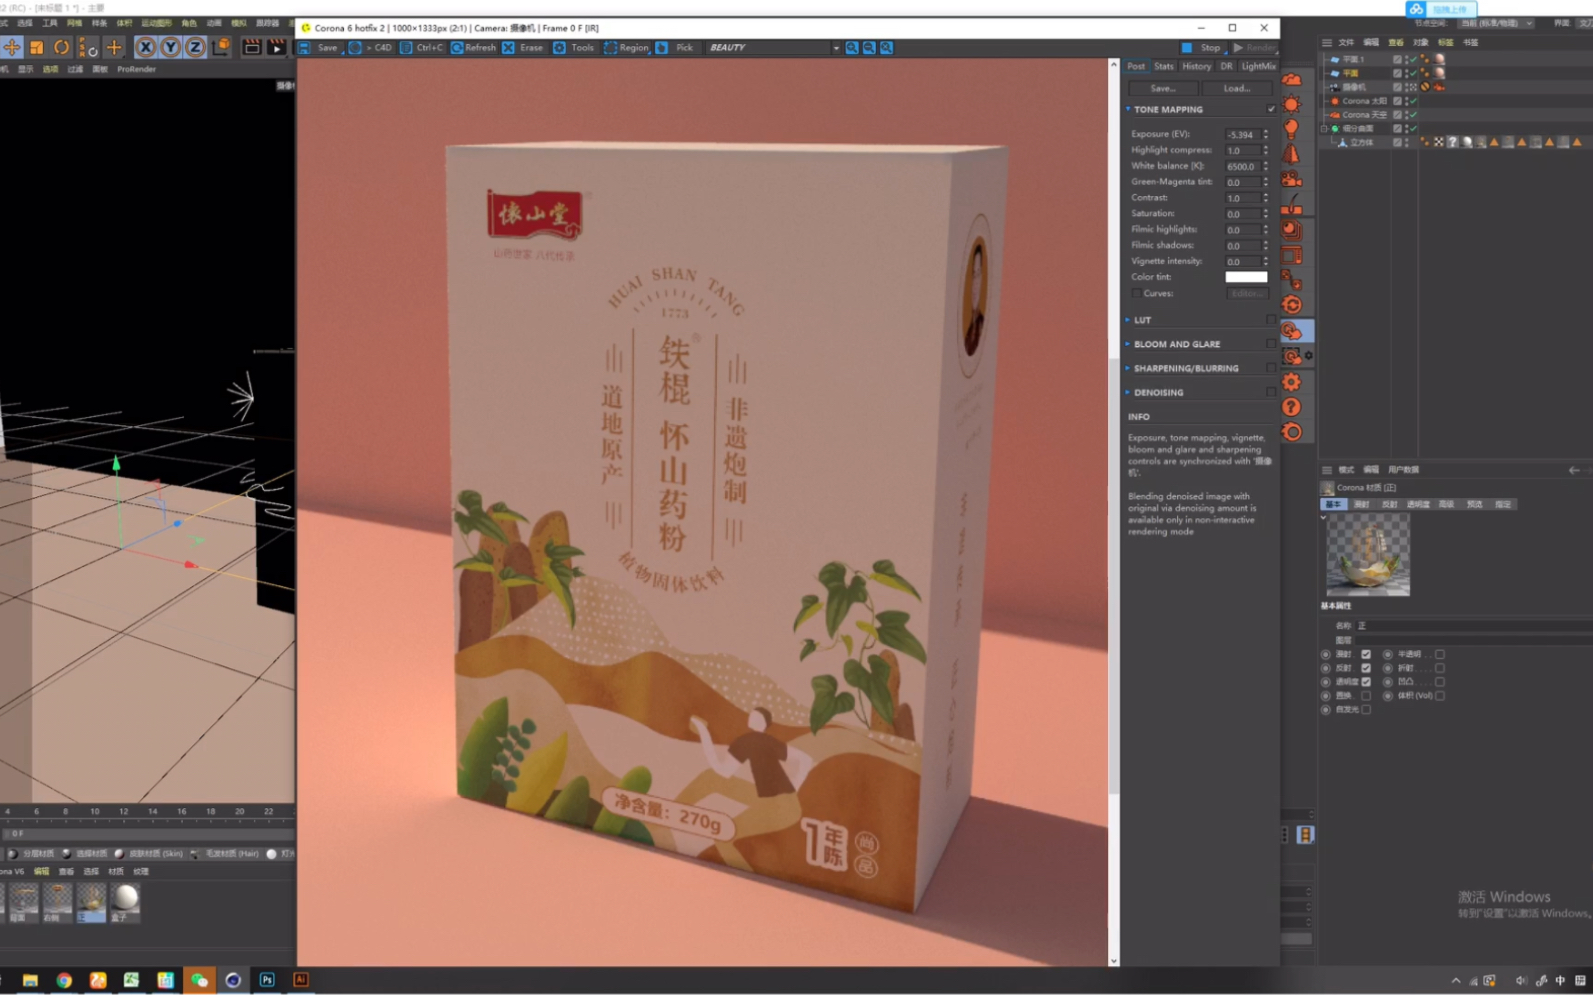Enable the BLOOM AND GLARE checkbox
The height and width of the screenshot is (995, 1593).
click(1271, 344)
